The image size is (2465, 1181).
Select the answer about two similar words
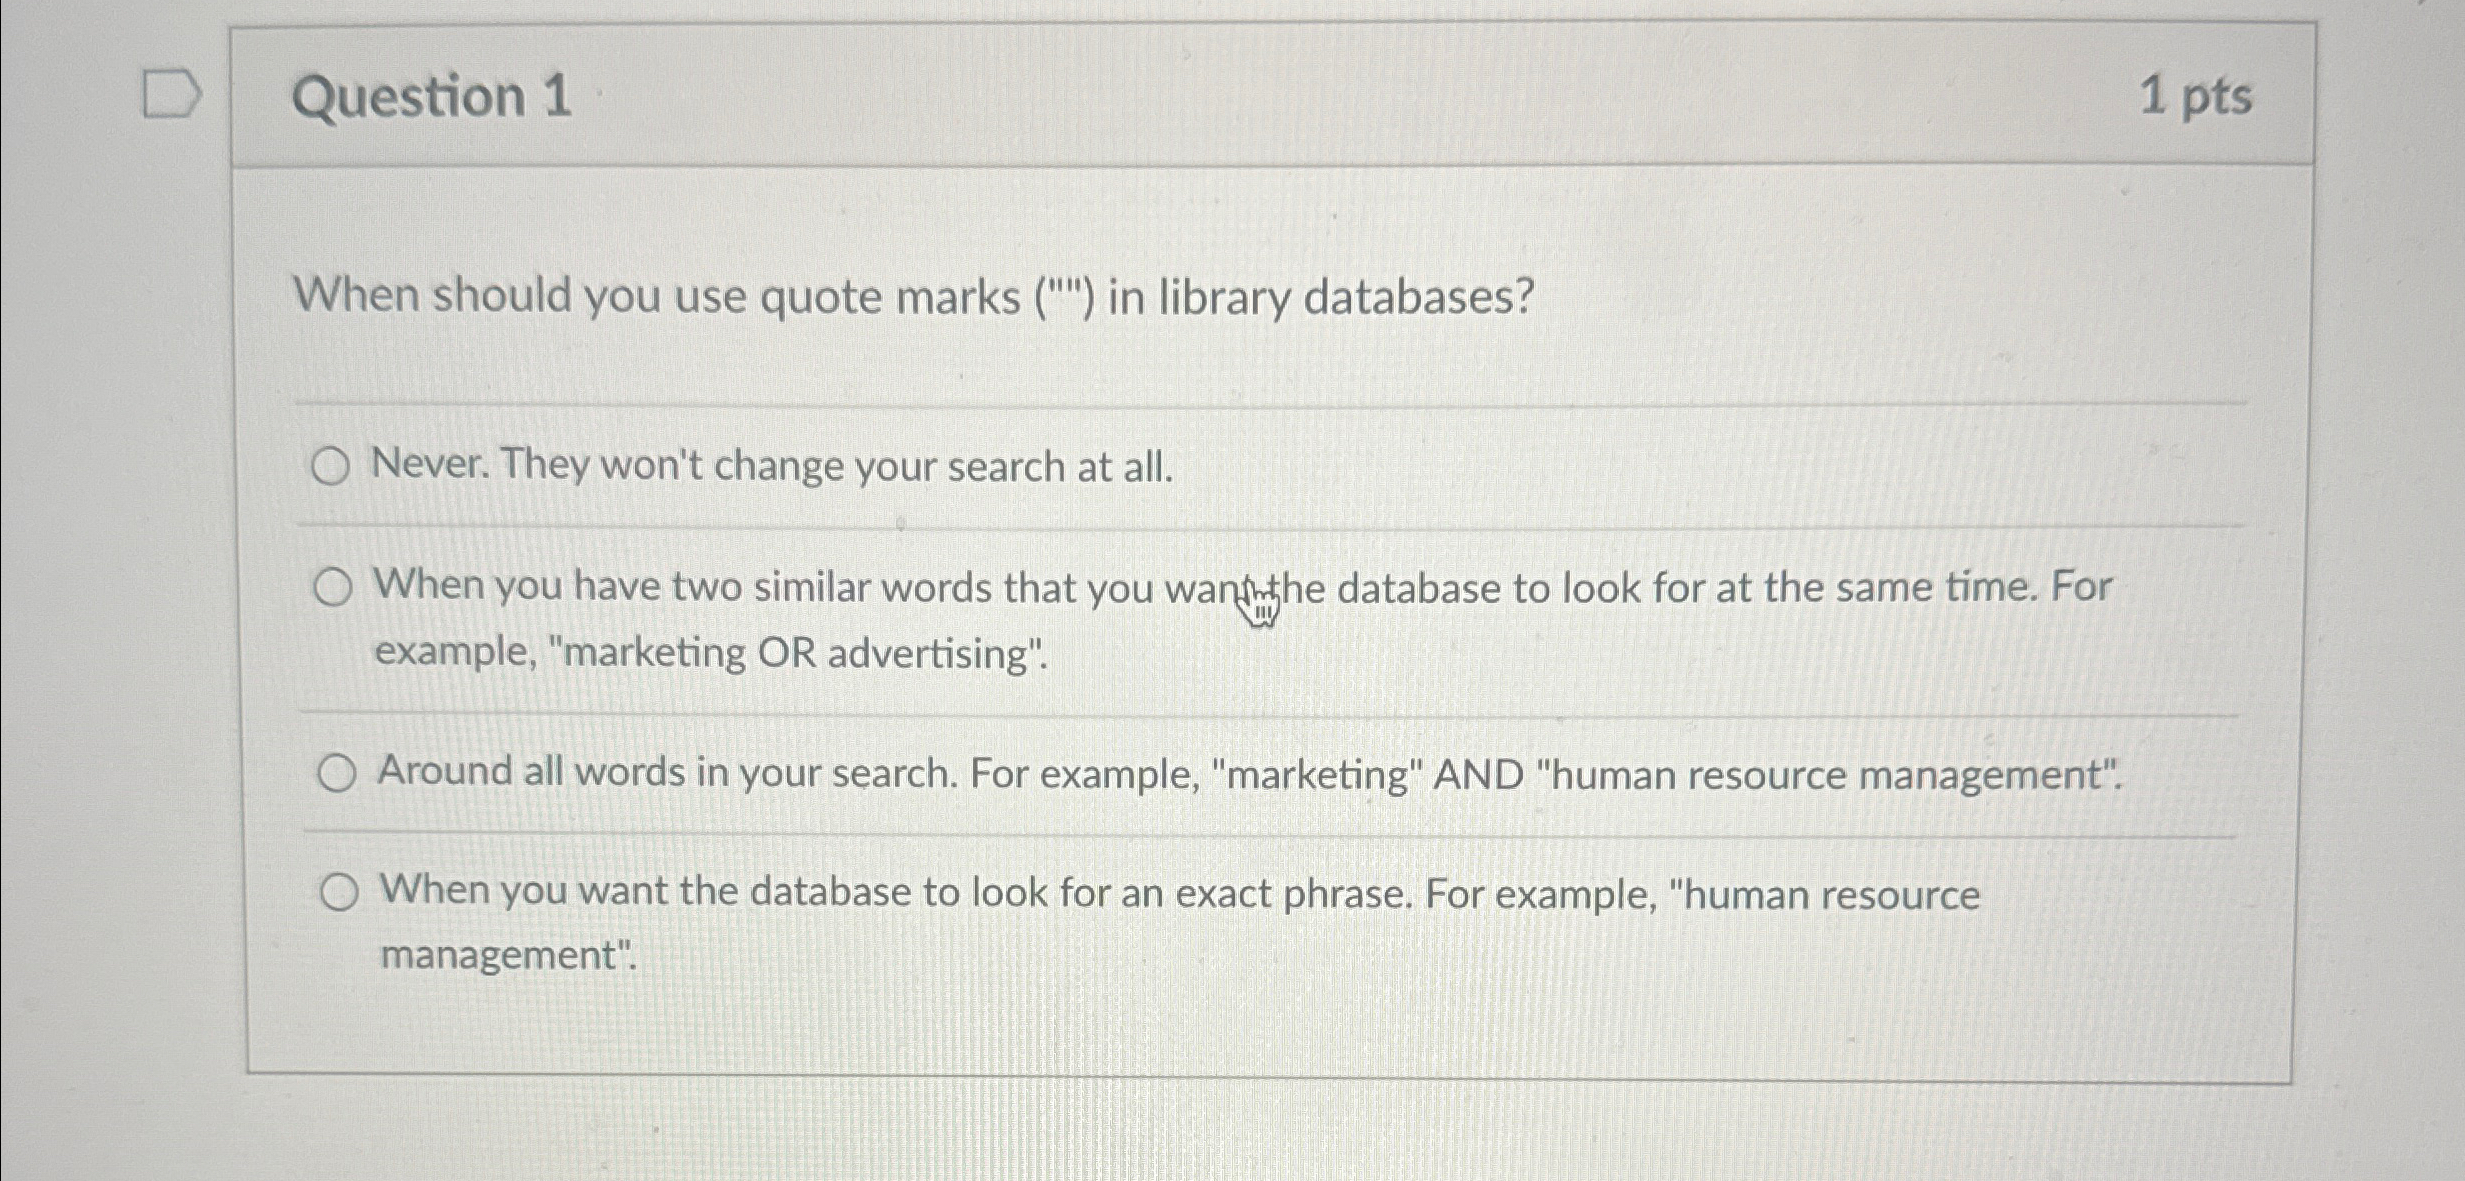(x=333, y=588)
